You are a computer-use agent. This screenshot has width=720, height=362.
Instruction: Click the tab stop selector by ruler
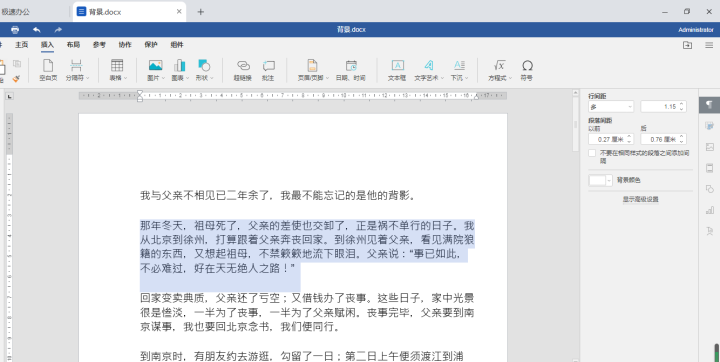[x=10, y=96]
